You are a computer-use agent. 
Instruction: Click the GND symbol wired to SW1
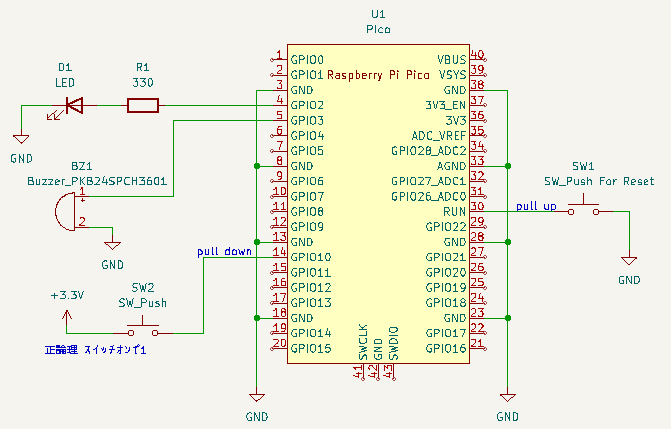click(x=629, y=261)
